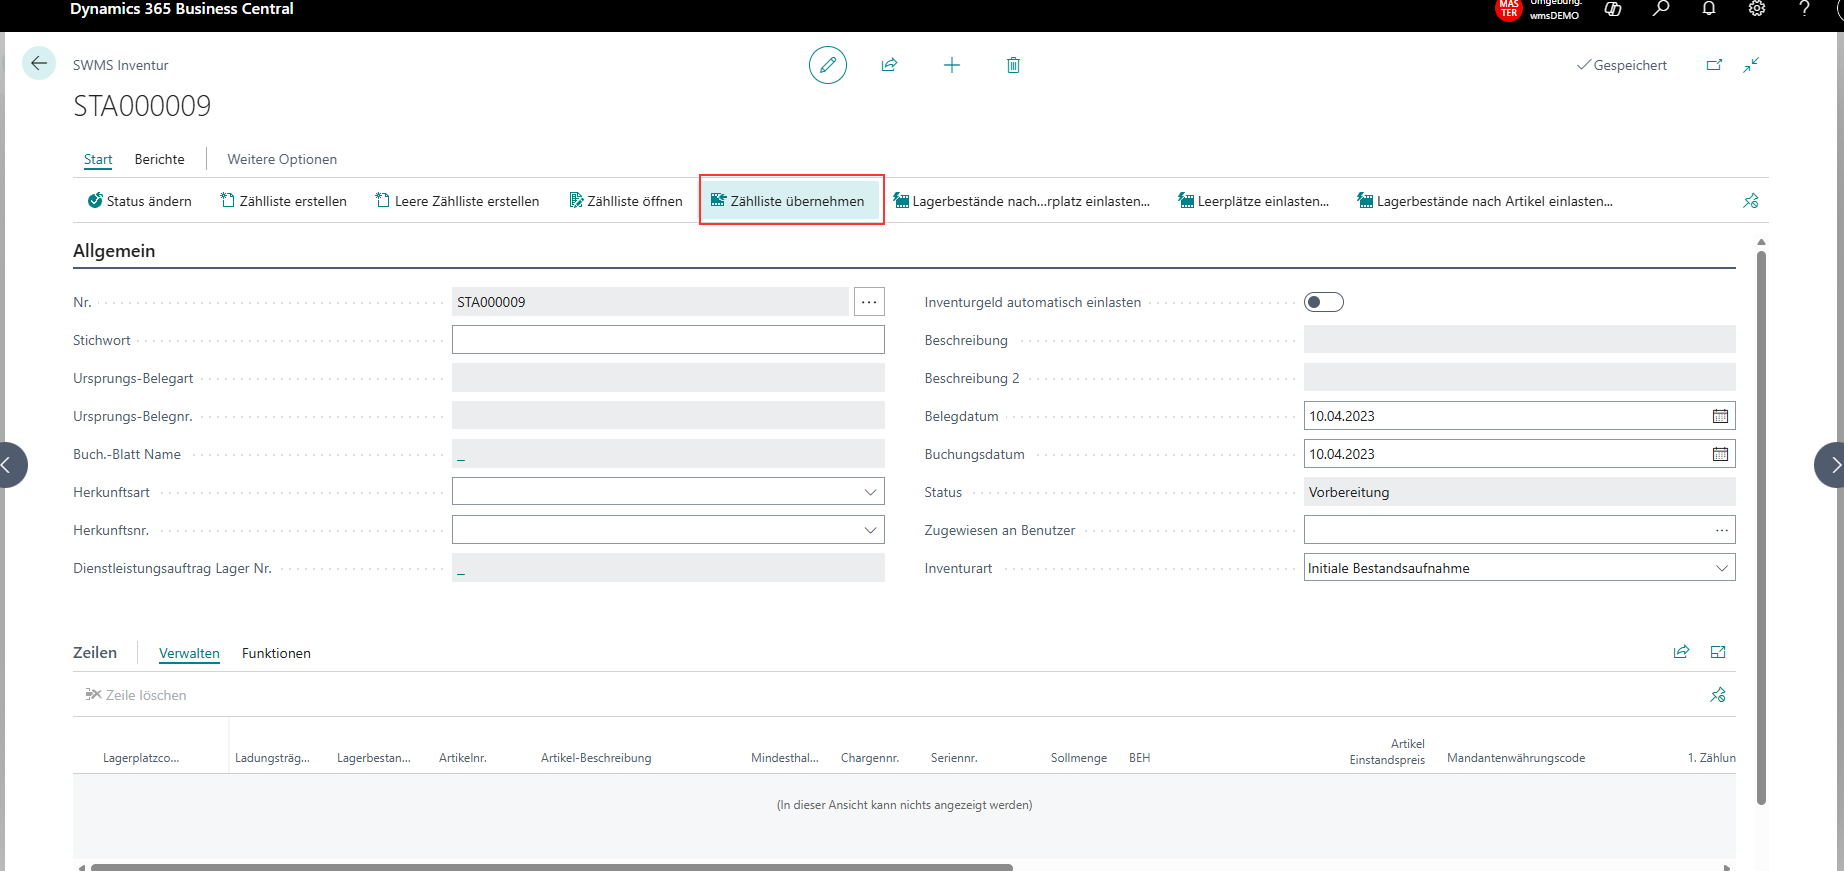Click the share icon in the header
Image resolution: width=1844 pixels, height=871 pixels.
pyautogui.click(x=889, y=65)
